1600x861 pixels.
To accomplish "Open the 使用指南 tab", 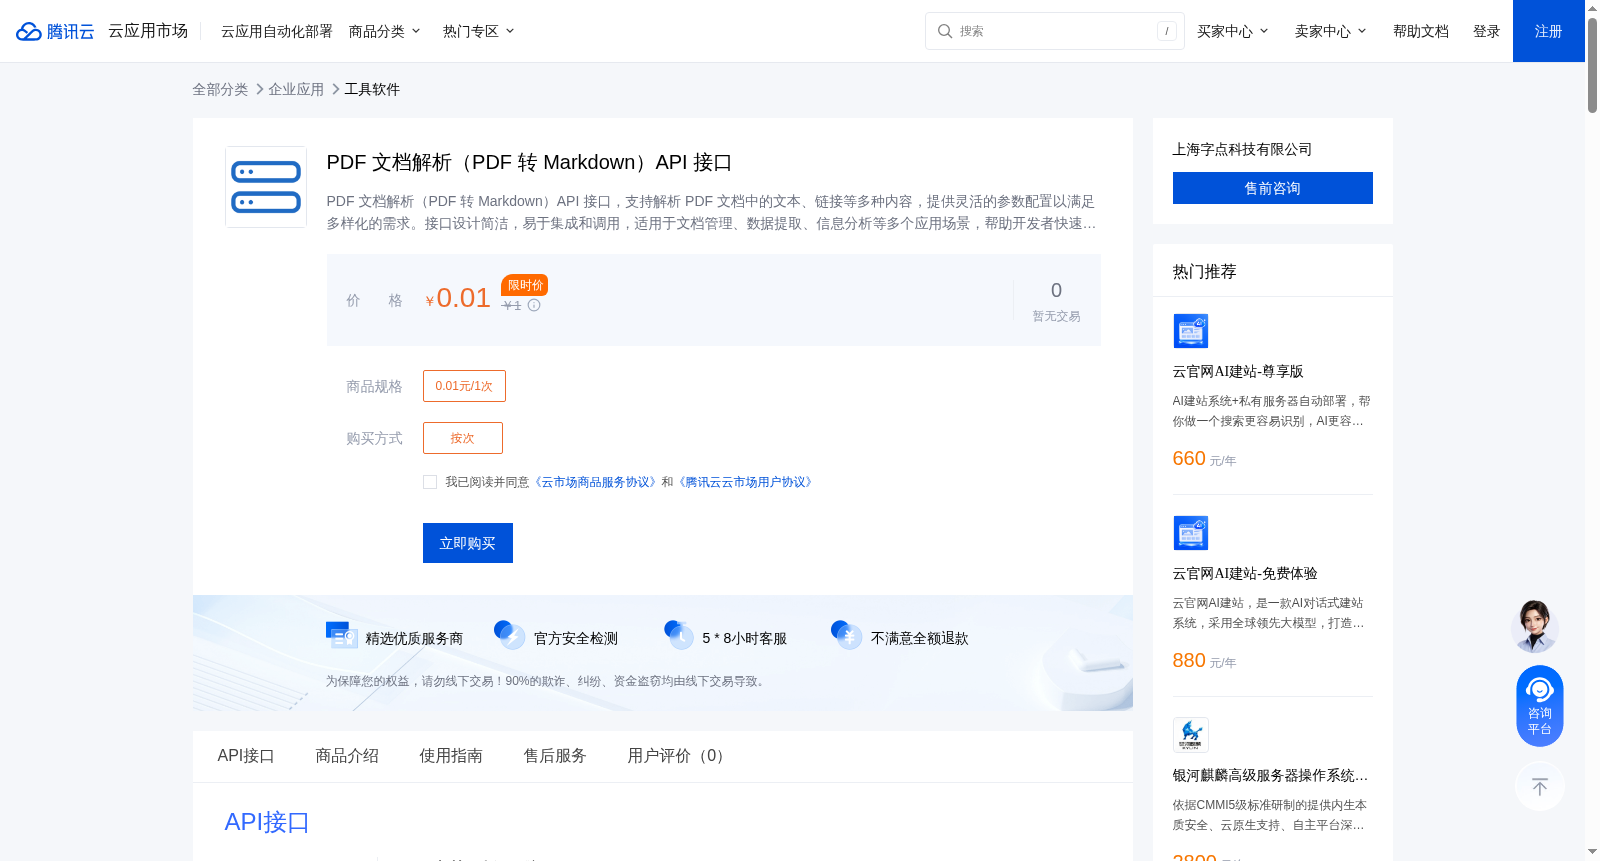I will pyautogui.click(x=451, y=756).
